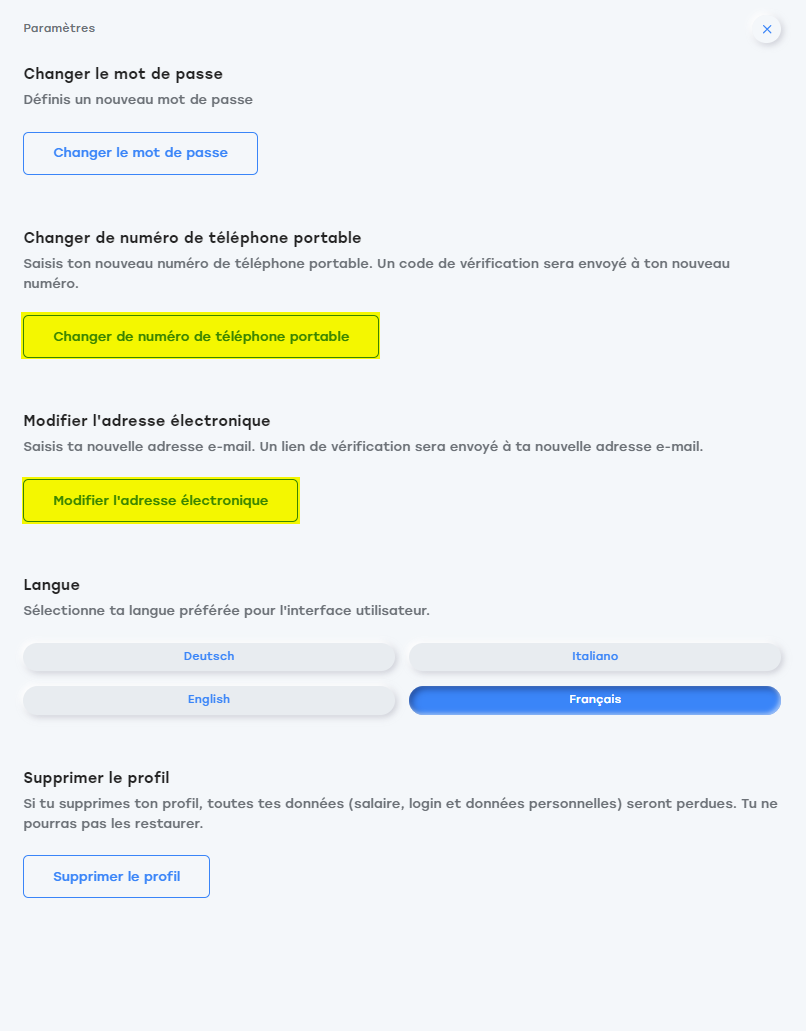Switch the interface language to Italiano
The width and height of the screenshot is (806, 1031).
pyautogui.click(x=595, y=656)
